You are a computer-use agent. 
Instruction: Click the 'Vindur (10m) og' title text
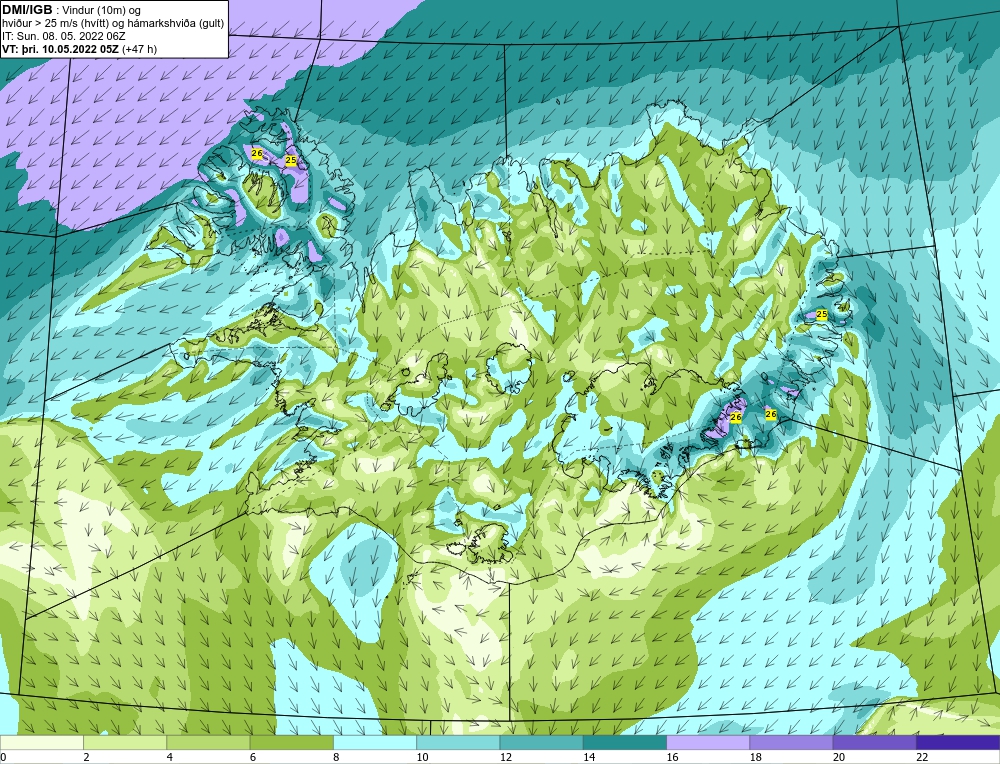point(103,10)
